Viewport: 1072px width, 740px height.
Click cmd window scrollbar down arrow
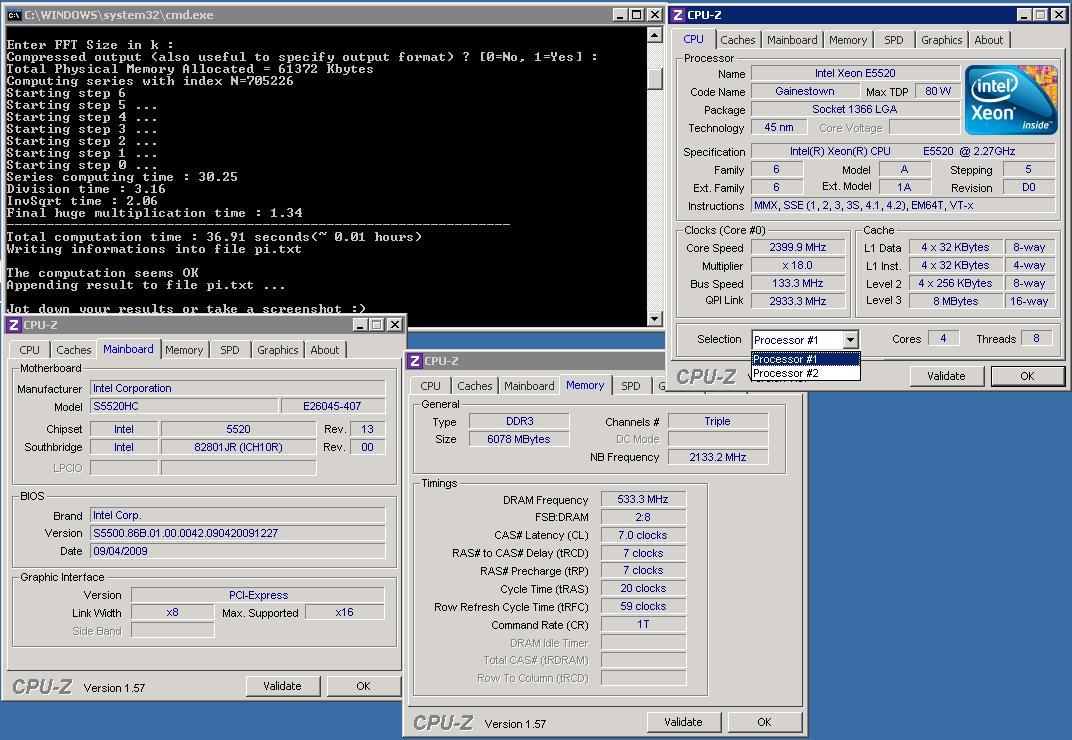click(x=654, y=319)
